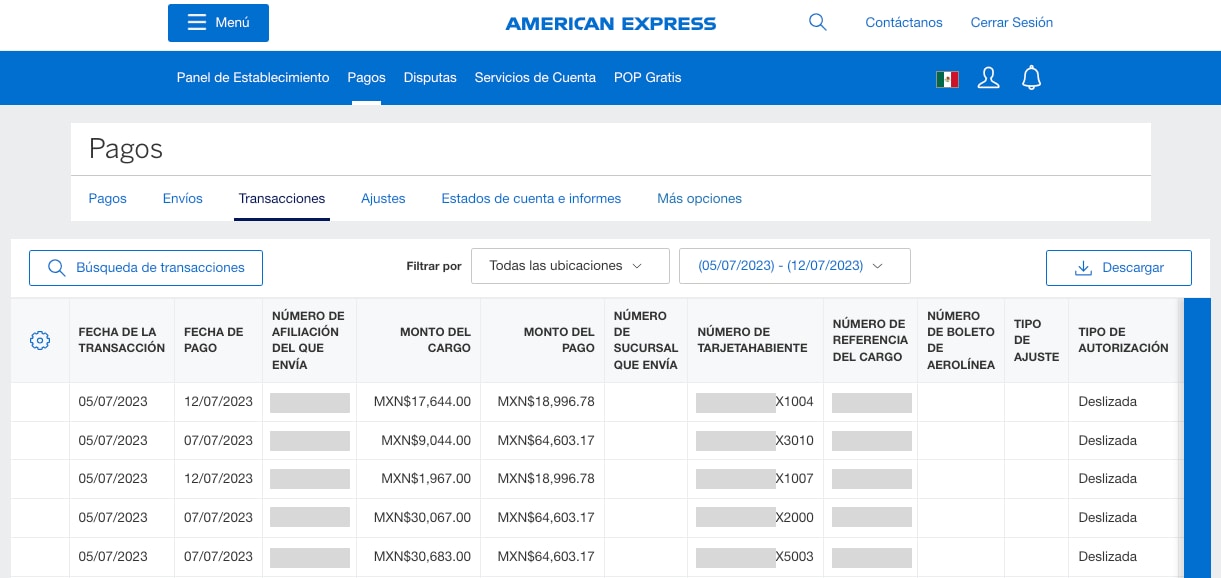Switch to the Envíos tab
The height and width of the screenshot is (578, 1221).
(182, 198)
